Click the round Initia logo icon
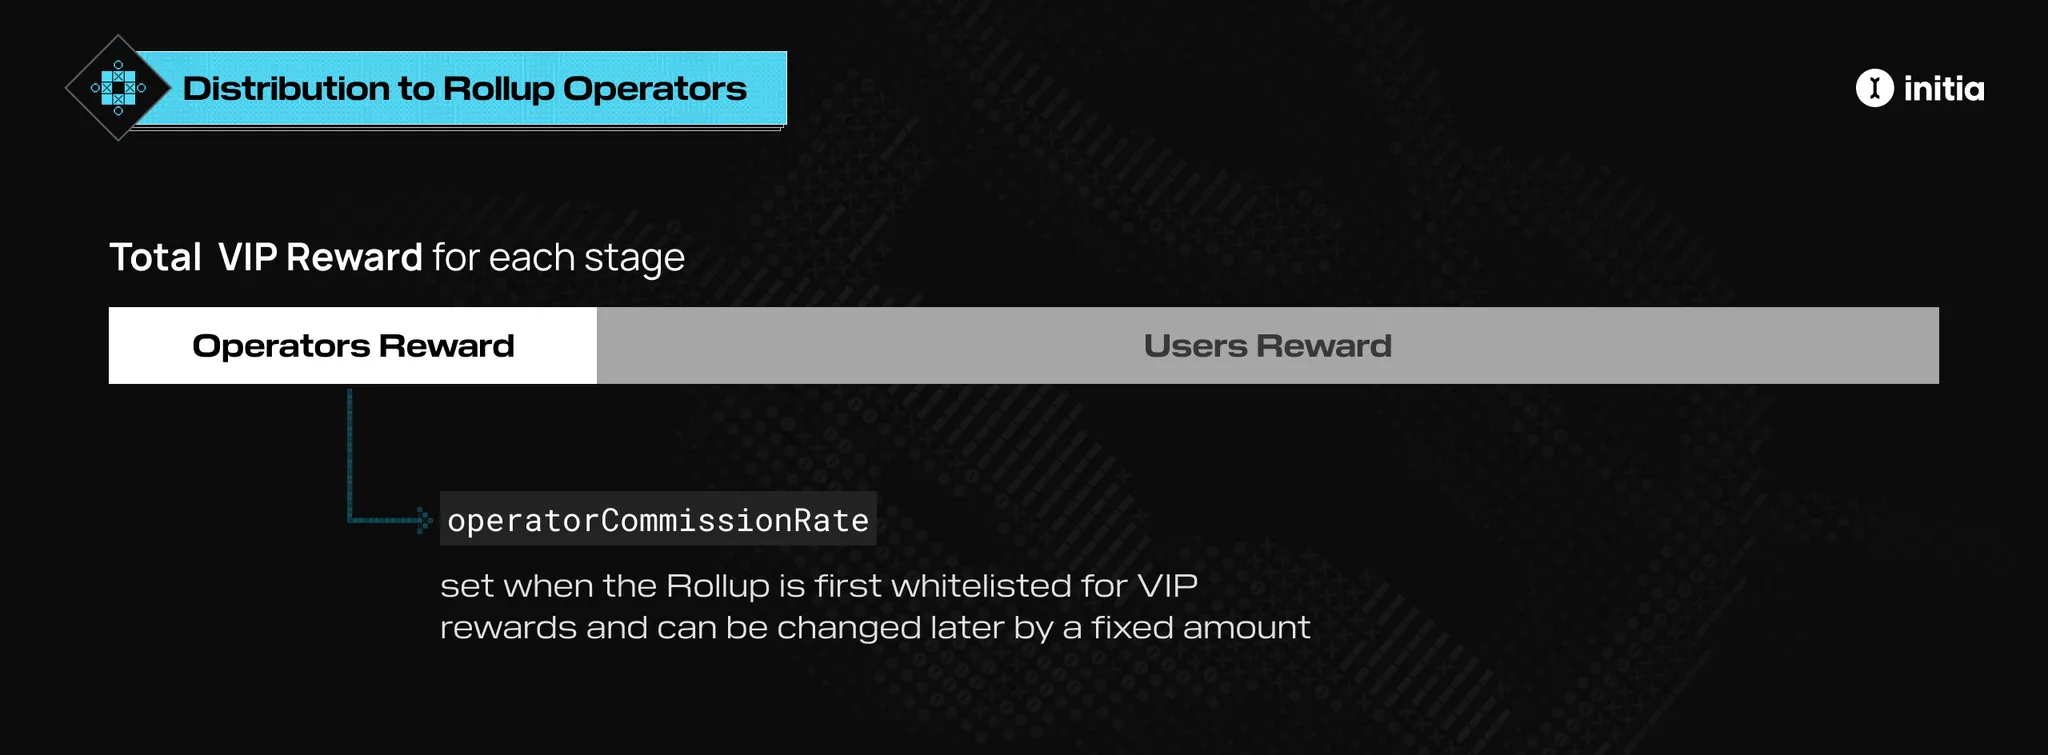The height and width of the screenshot is (755, 2048). 1874,88
